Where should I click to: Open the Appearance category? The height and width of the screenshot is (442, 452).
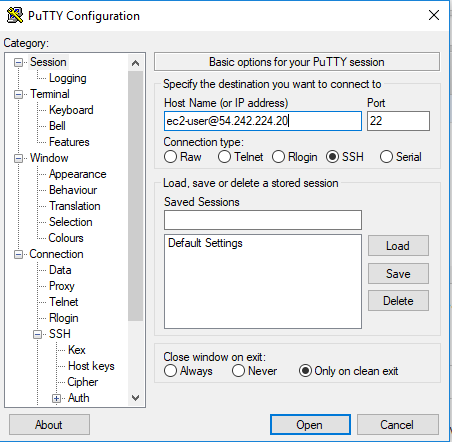point(77,174)
